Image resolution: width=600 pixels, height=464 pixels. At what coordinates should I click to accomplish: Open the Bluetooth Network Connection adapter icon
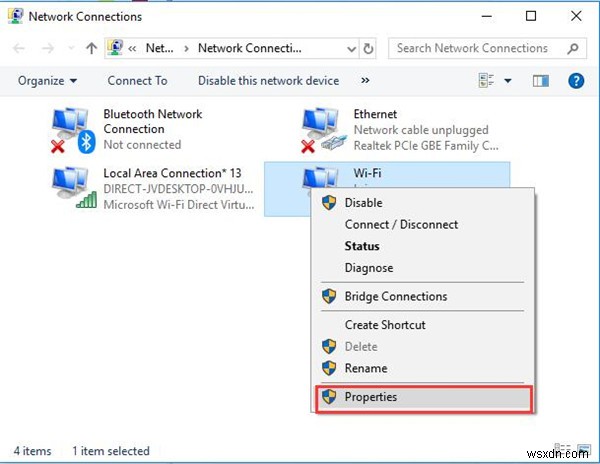click(x=72, y=129)
